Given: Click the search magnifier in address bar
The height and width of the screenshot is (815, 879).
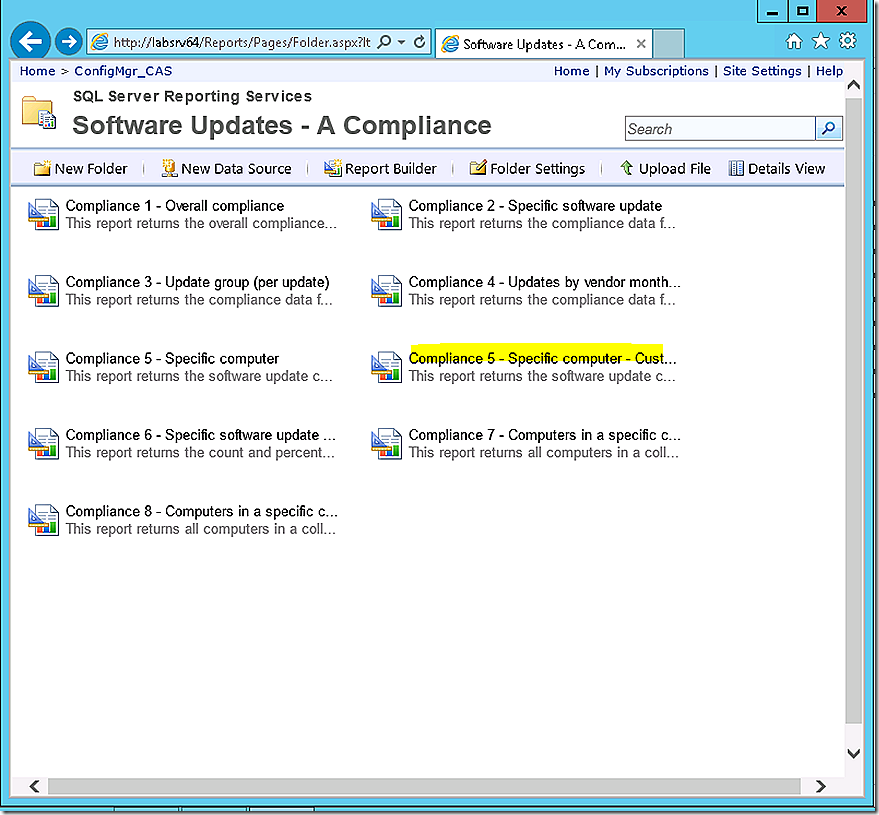Looking at the screenshot, I should [385, 42].
